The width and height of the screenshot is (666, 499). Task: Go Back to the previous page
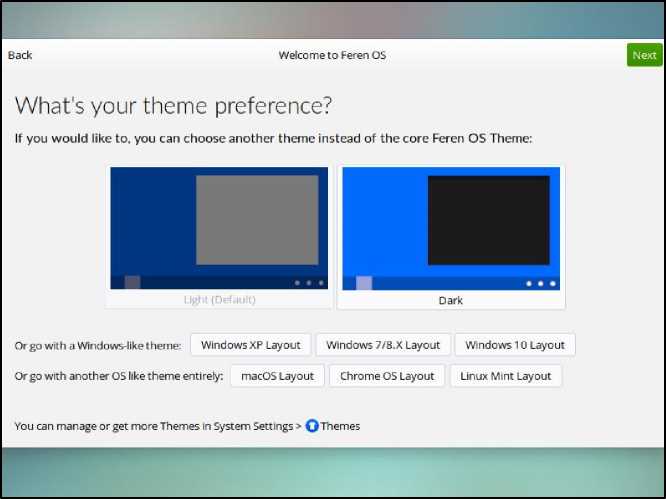tap(20, 55)
